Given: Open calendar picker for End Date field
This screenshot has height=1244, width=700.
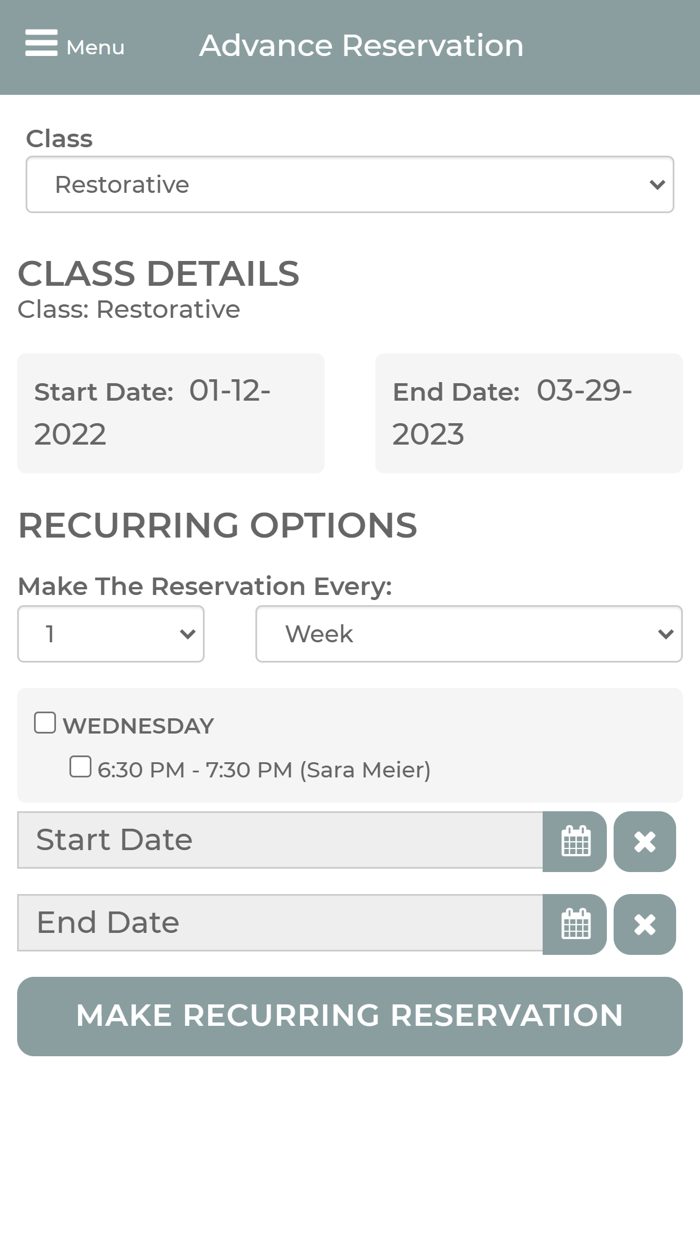Looking at the screenshot, I should [x=575, y=924].
